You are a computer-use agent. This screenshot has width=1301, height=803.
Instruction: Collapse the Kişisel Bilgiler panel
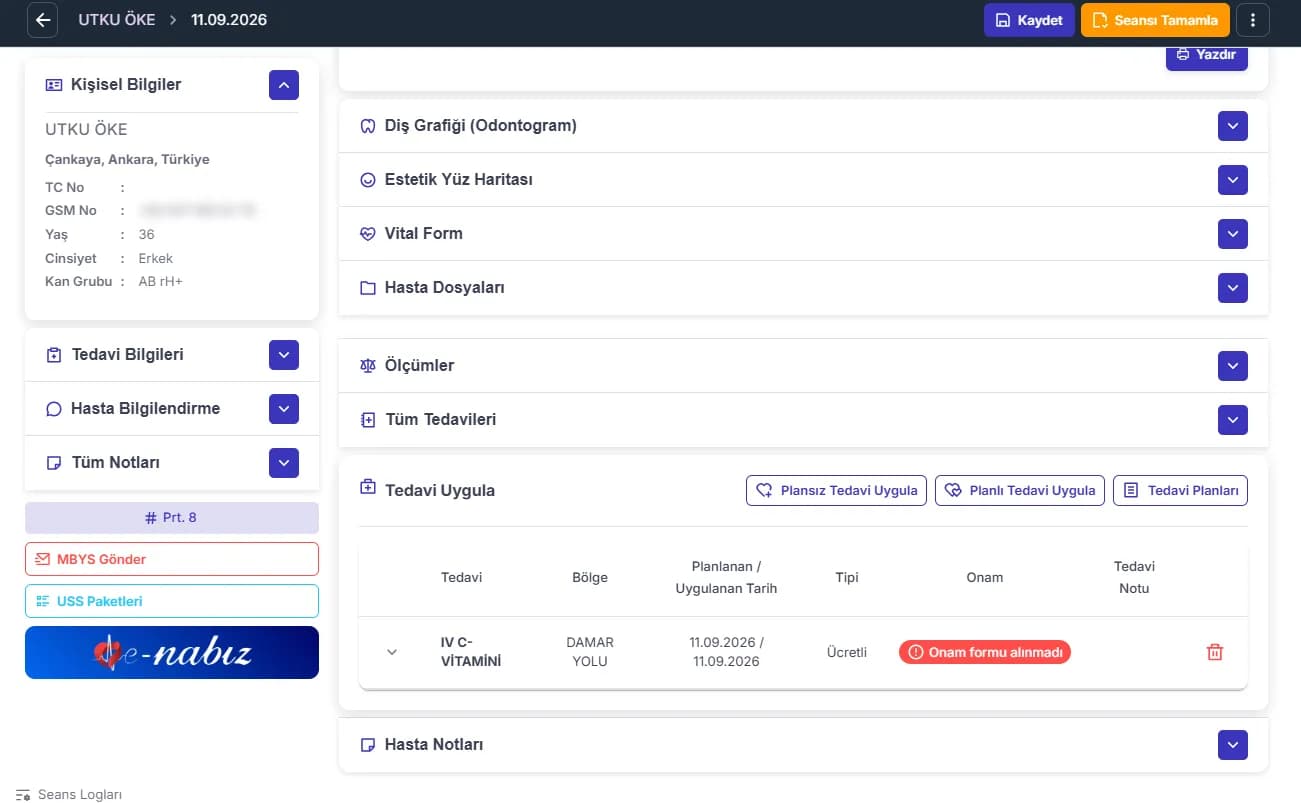pos(284,85)
